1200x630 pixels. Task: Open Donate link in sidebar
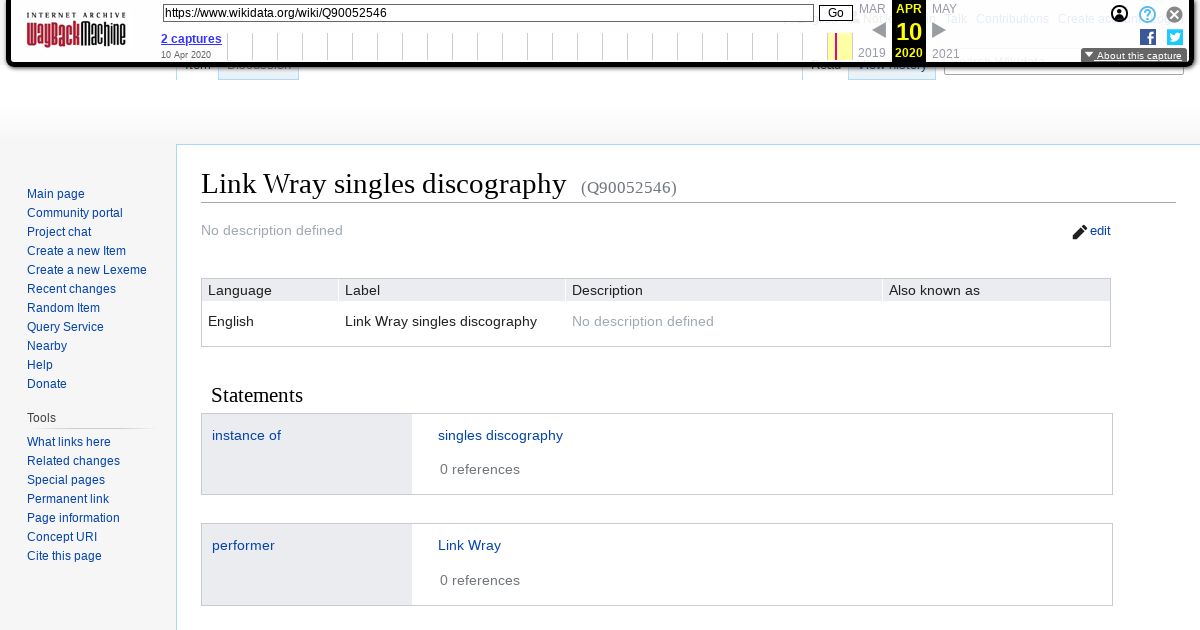pos(47,384)
